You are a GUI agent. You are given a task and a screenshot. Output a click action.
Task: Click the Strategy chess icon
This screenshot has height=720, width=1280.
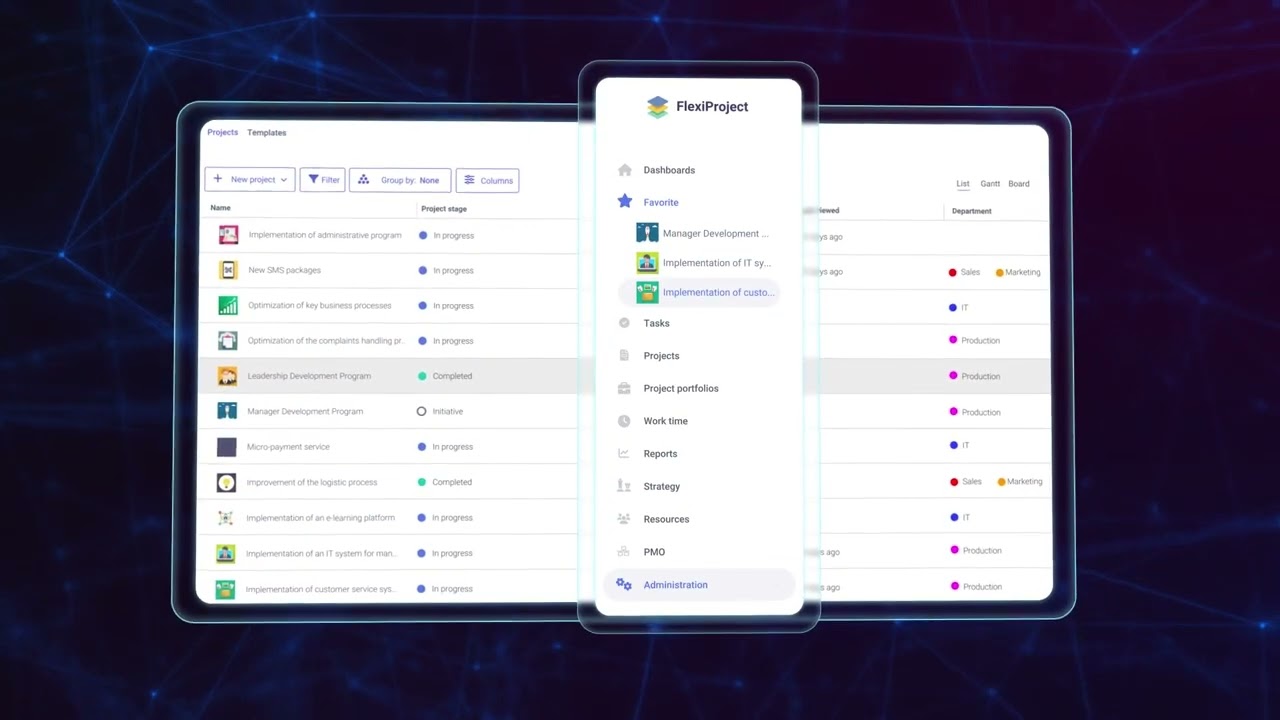[x=624, y=486]
